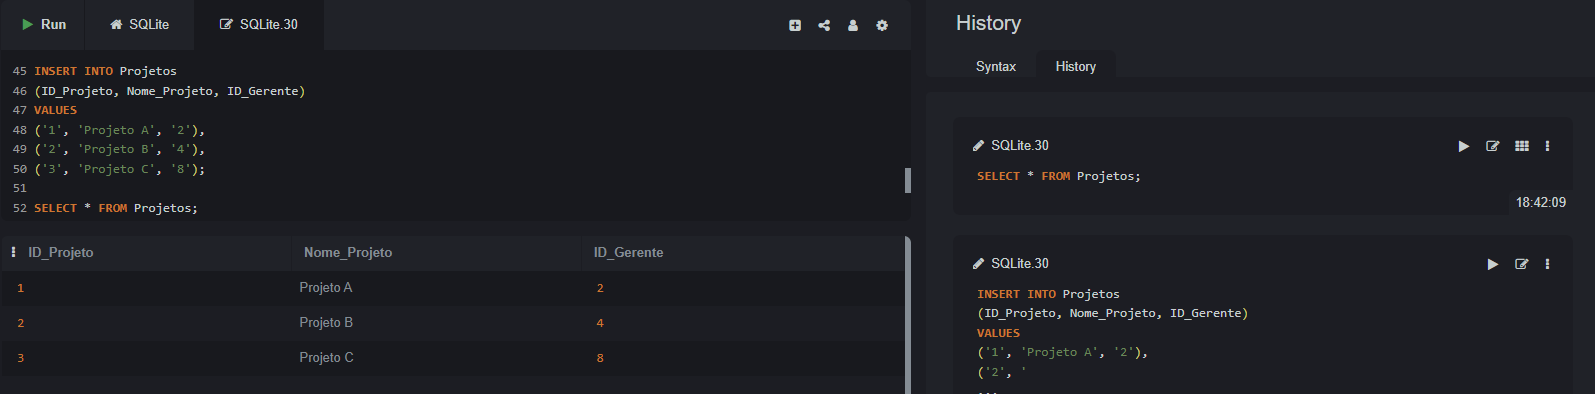Open the settings gear icon
Screen dimensions: 1595x394
point(882,25)
